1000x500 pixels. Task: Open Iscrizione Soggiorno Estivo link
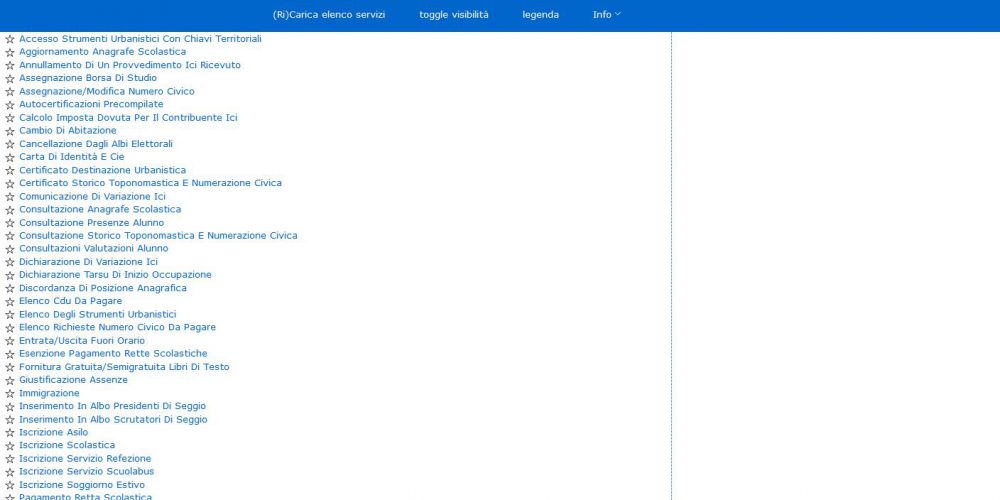coord(82,485)
